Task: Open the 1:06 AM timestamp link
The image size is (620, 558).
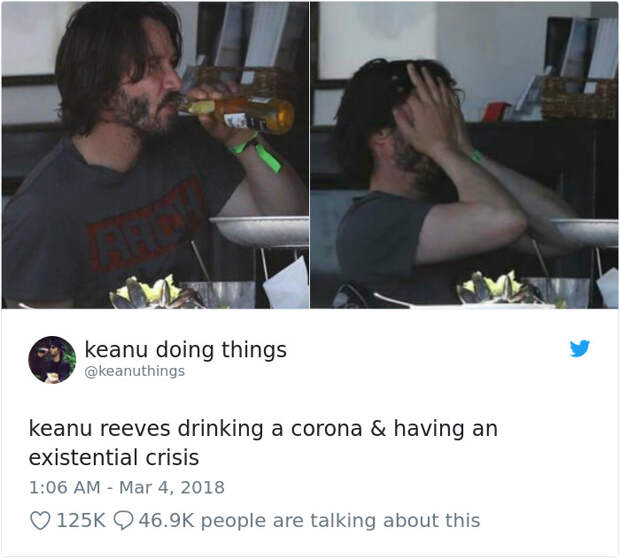Action: (x=64, y=487)
